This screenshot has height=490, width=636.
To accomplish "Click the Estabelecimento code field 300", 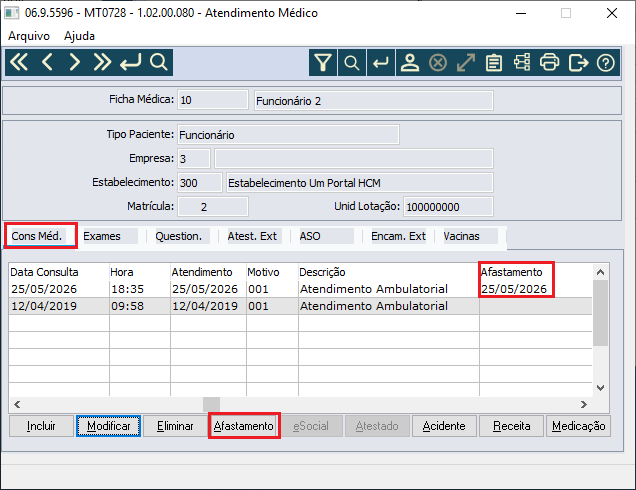I will click(x=200, y=183).
